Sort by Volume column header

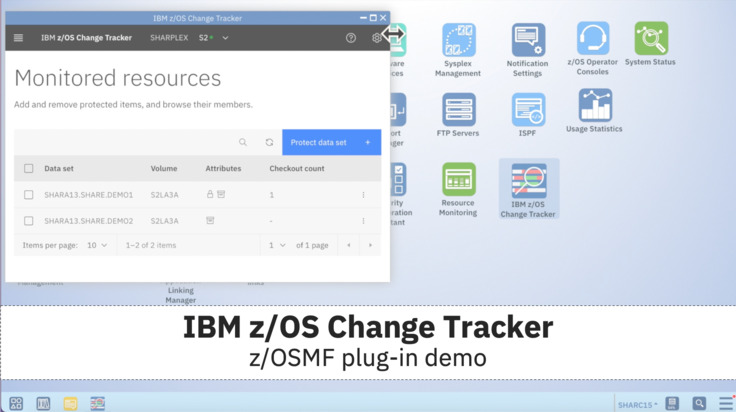coord(164,168)
